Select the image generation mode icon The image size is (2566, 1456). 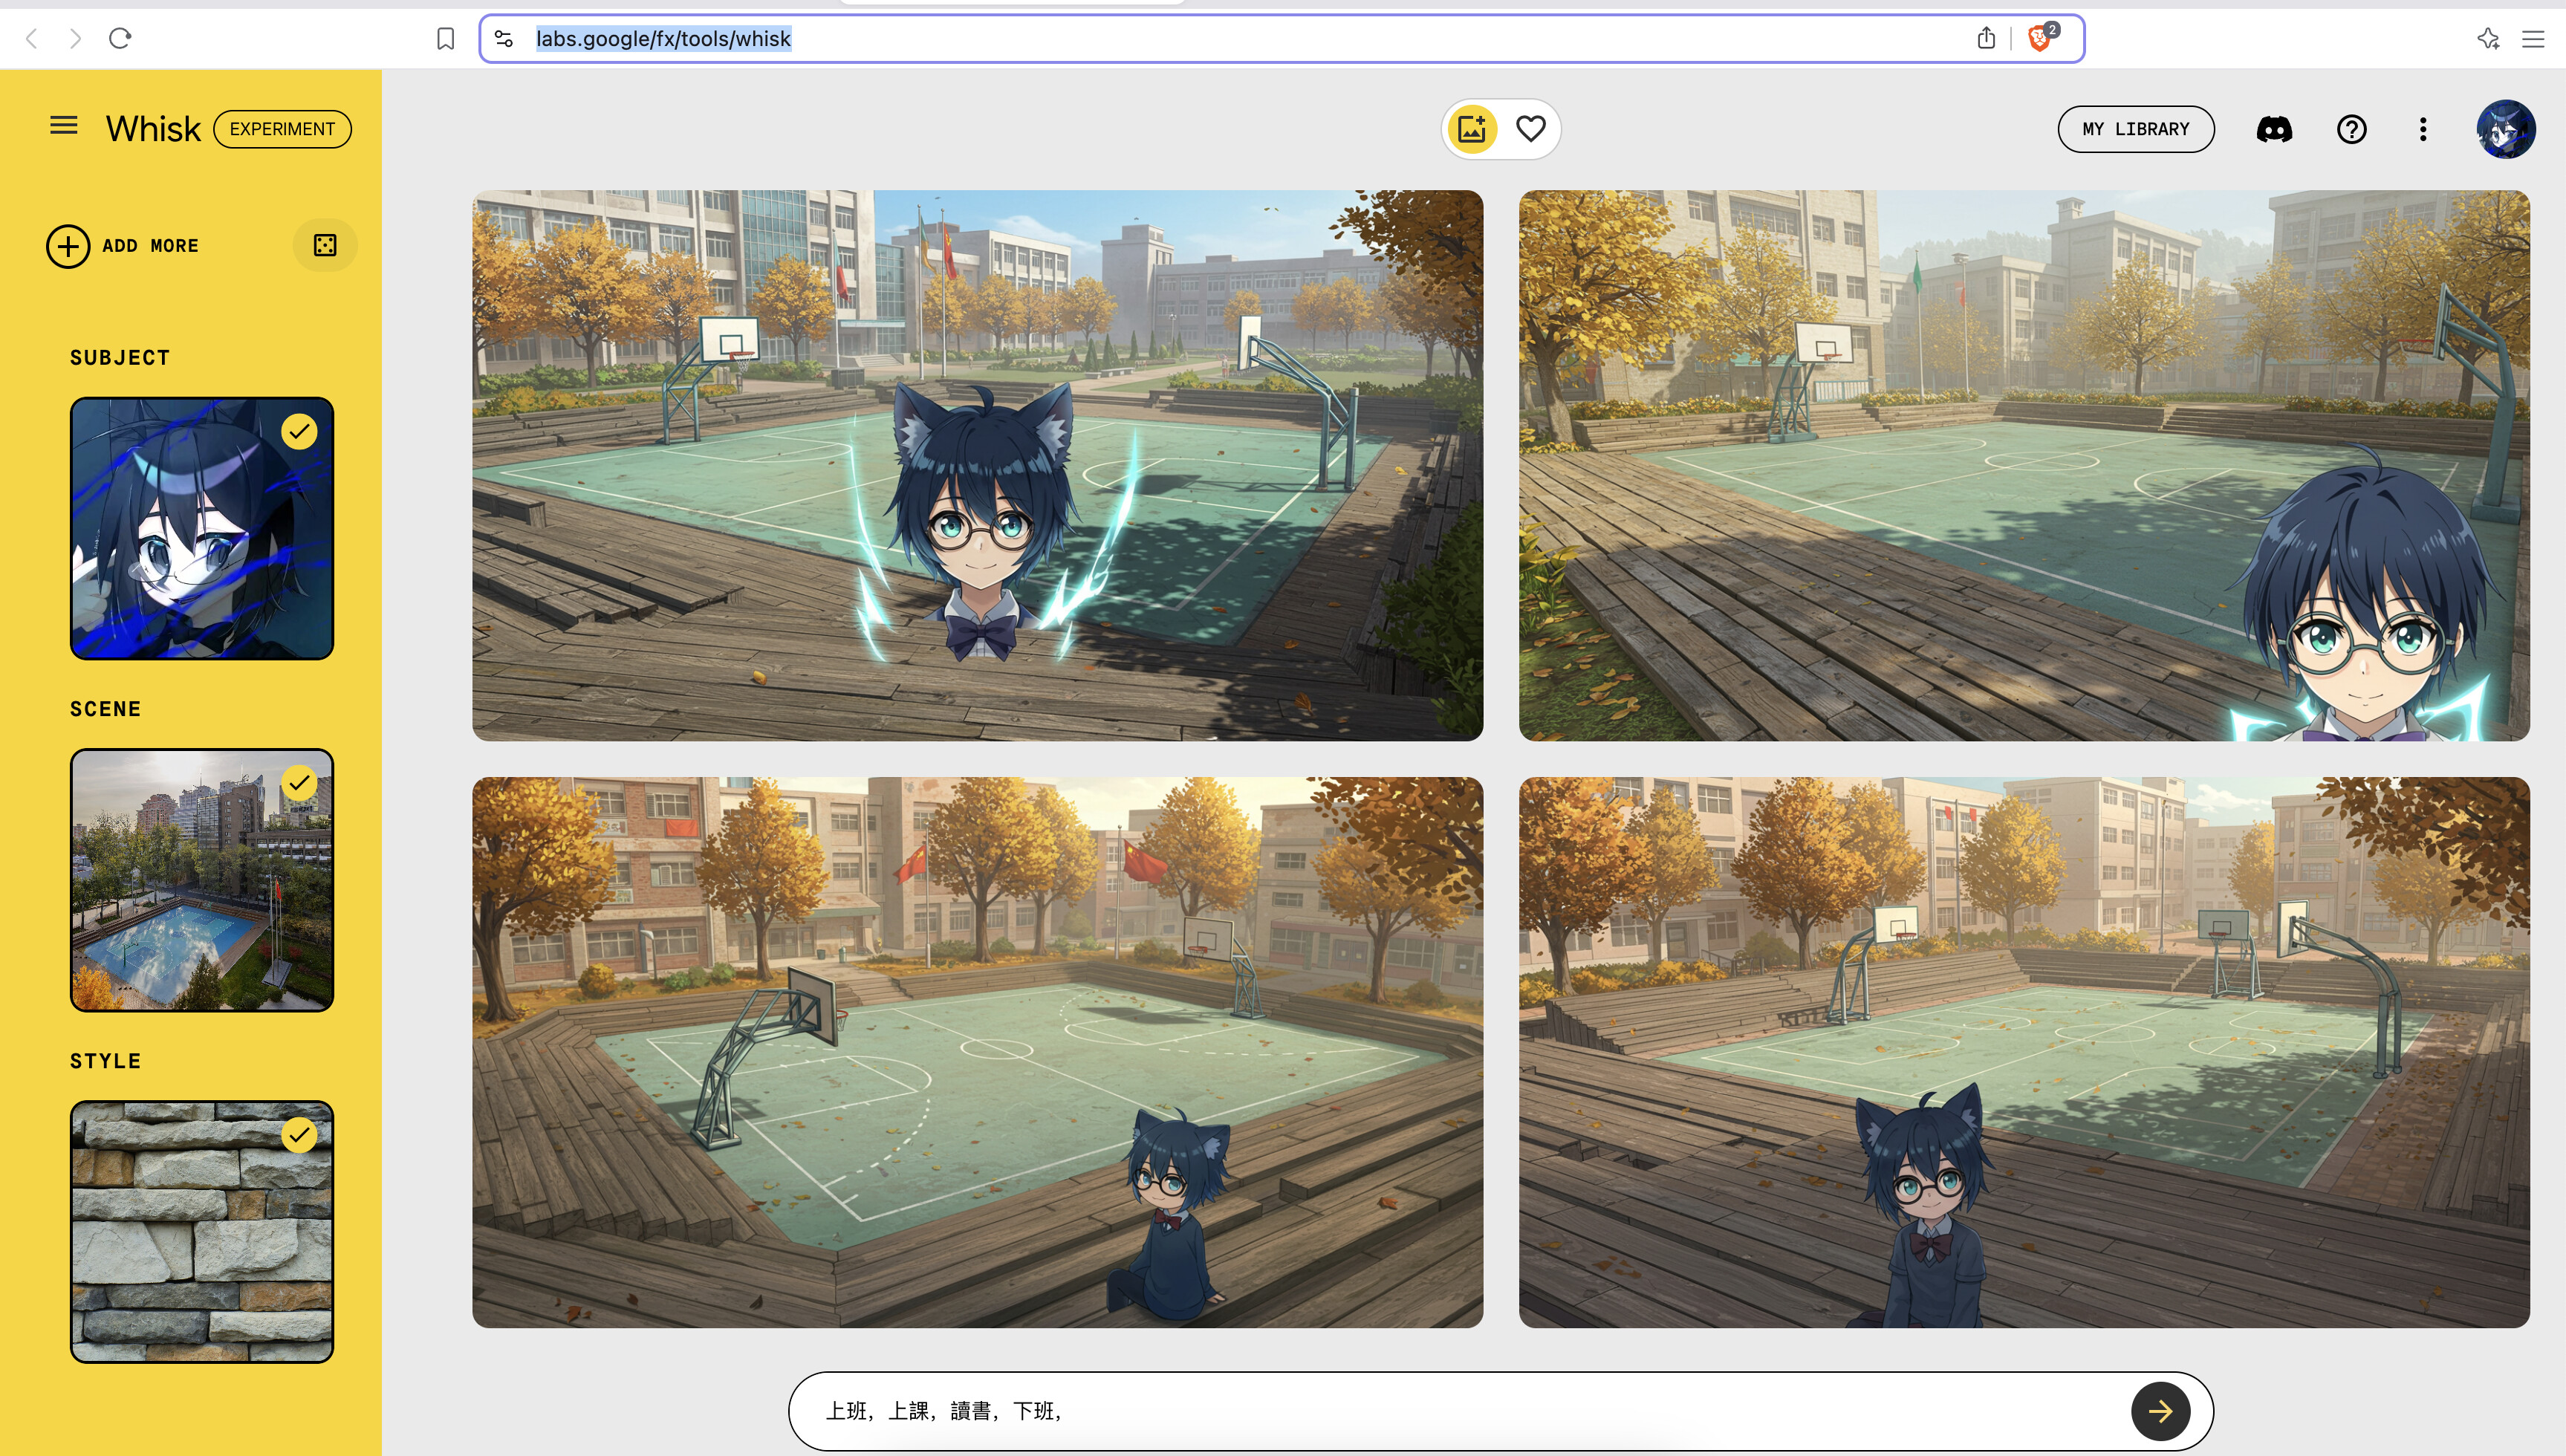[x=1471, y=128]
